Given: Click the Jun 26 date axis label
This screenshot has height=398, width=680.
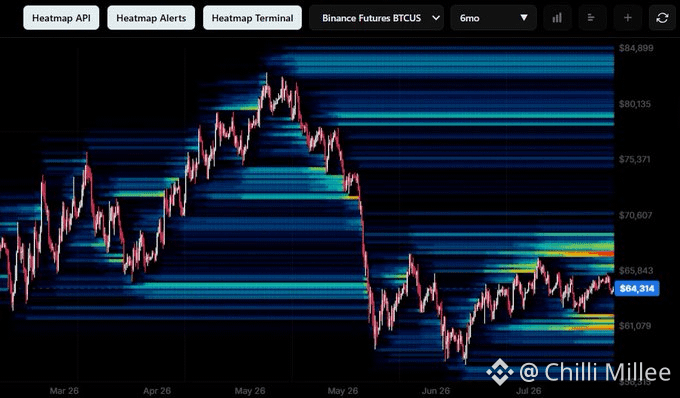Looking at the screenshot, I should click(436, 391).
